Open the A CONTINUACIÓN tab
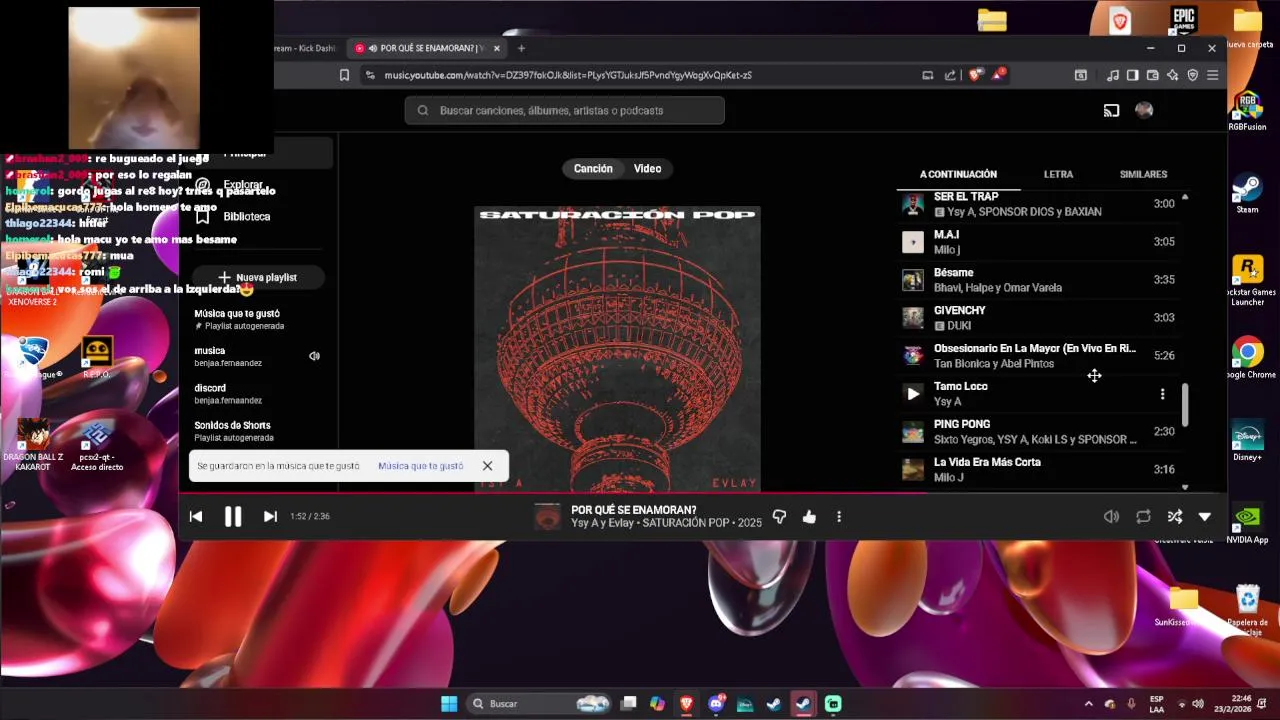 click(958, 174)
